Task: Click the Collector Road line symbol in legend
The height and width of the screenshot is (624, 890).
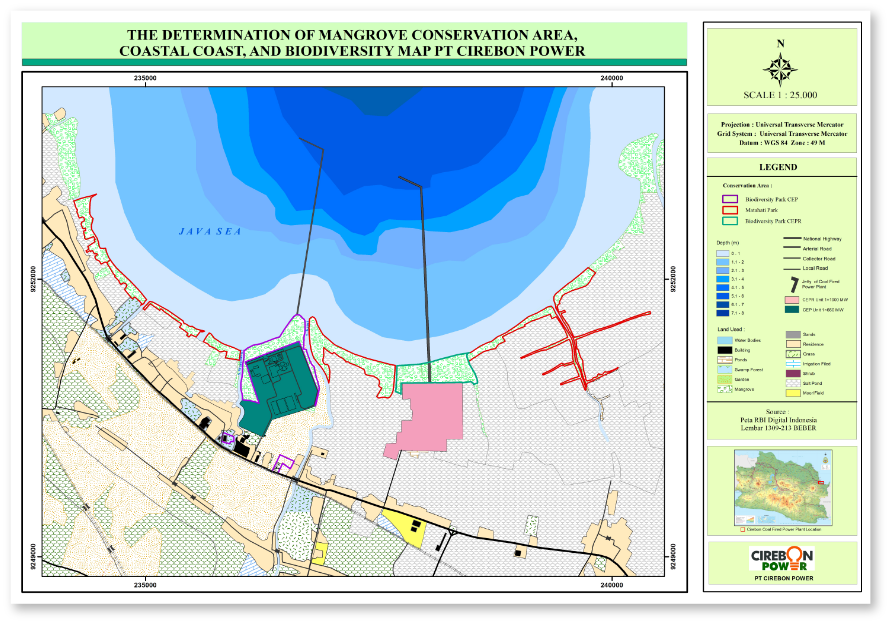Action: (791, 258)
